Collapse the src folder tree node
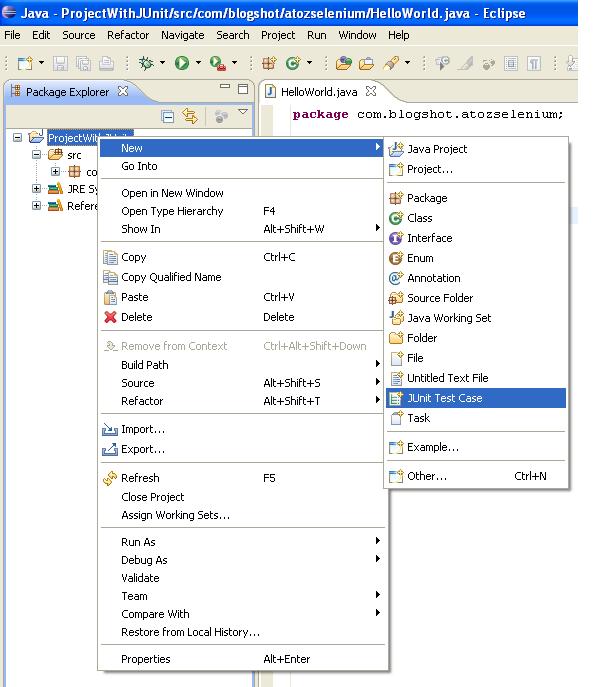This screenshot has height=687, width=600. click(37, 154)
